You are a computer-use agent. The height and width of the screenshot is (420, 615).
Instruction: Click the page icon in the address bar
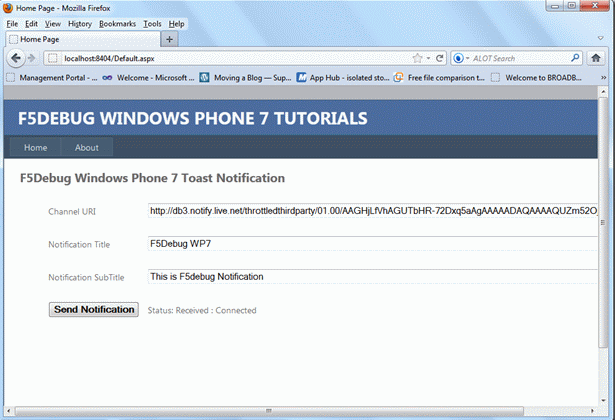point(53,58)
